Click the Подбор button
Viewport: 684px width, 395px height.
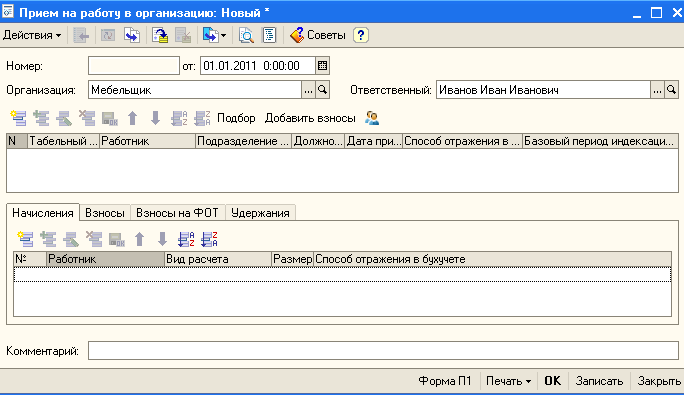pyautogui.click(x=236, y=118)
